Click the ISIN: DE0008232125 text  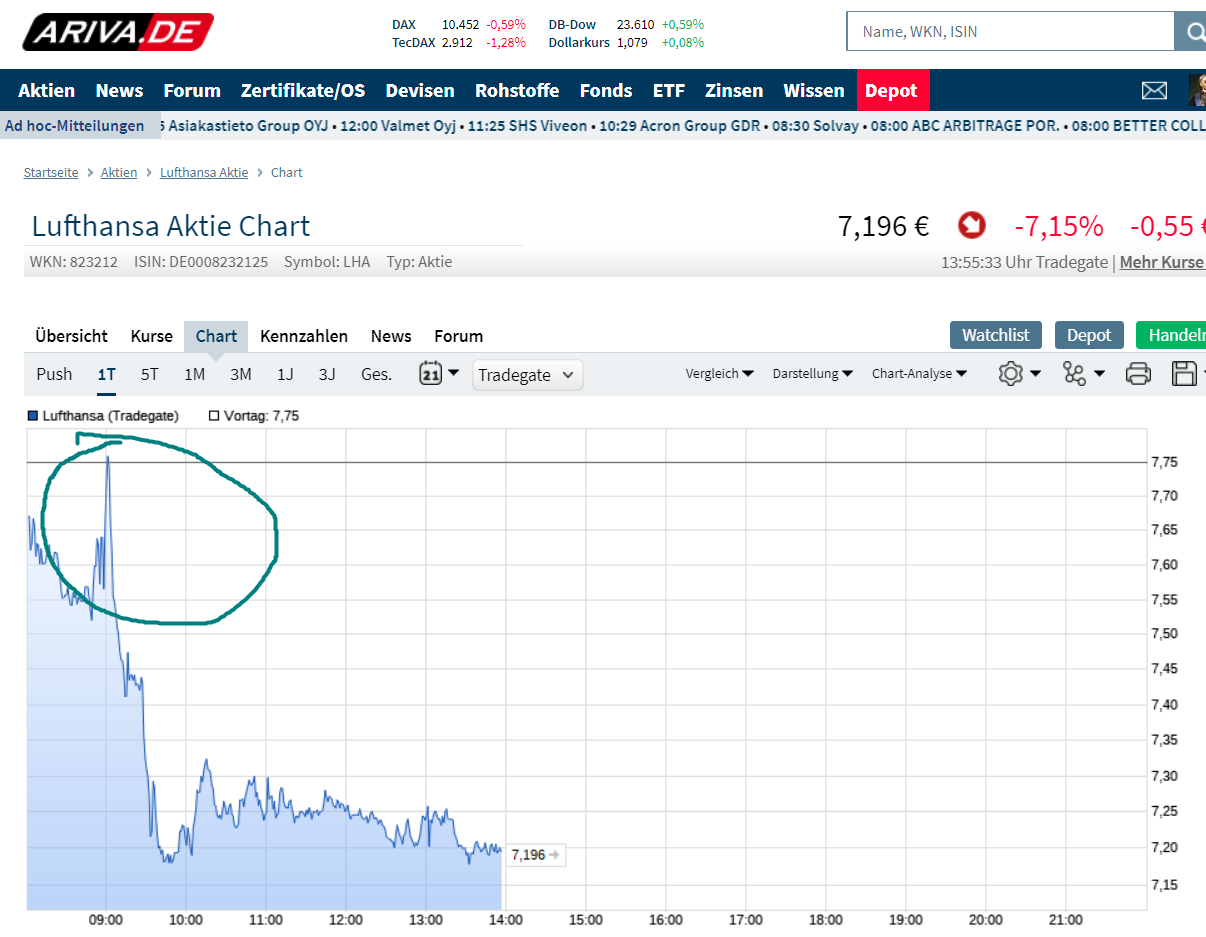201,262
